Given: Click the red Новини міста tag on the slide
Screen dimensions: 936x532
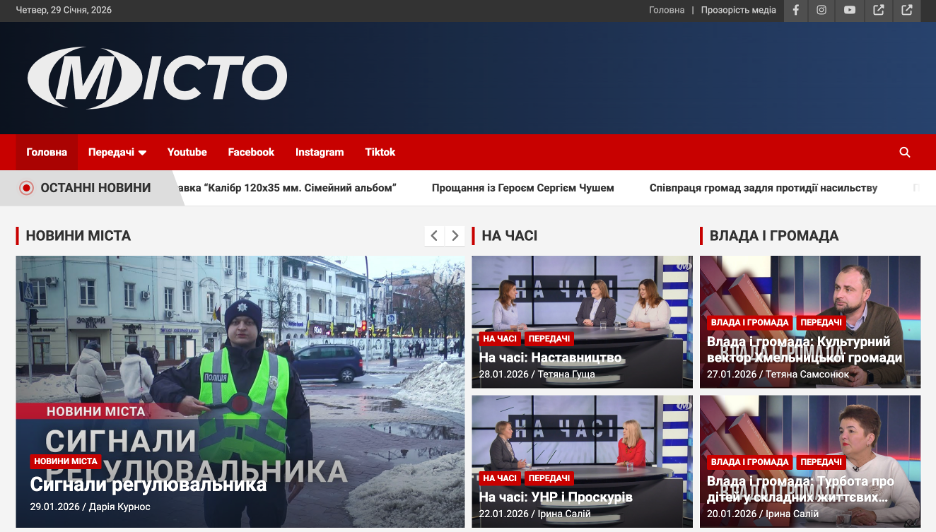Looking at the screenshot, I should (x=65, y=461).
